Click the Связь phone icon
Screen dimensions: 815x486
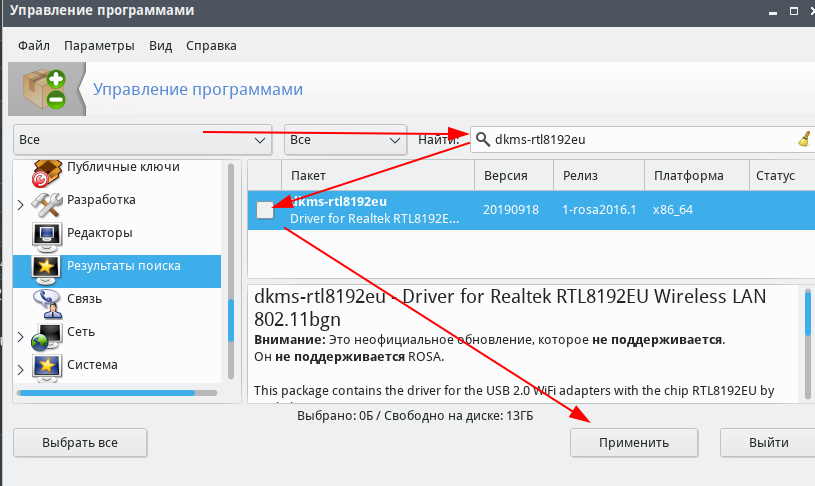(x=47, y=304)
